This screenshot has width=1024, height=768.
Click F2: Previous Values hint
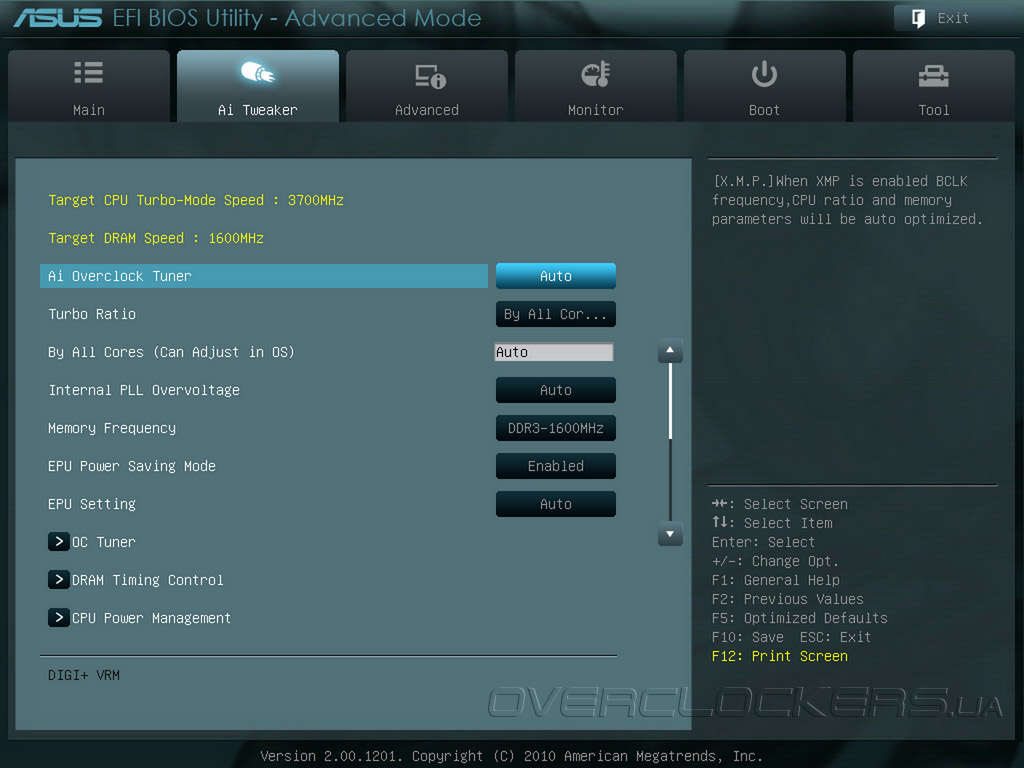coord(788,599)
